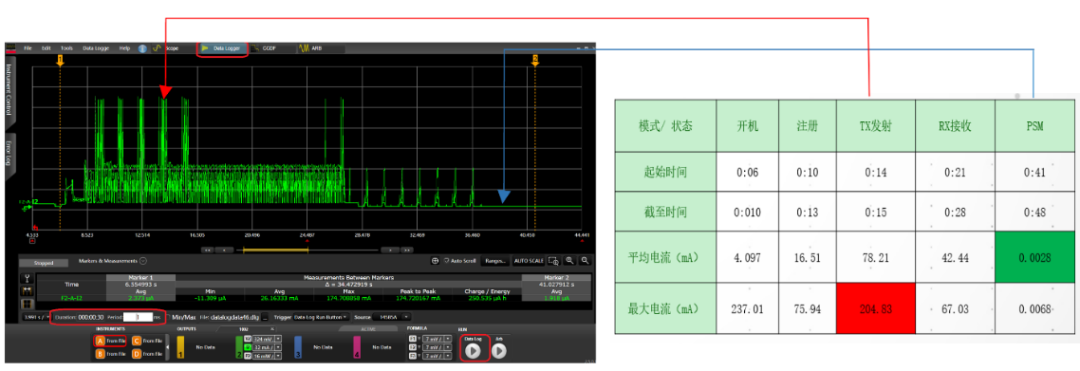This screenshot has height=371, width=1080.
Task: Toggle the F3 formula trace
Action: pos(413,356)
